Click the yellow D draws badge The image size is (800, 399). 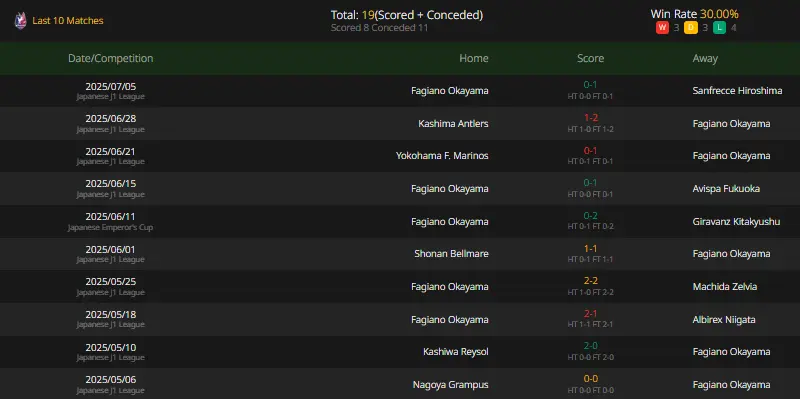click(x=691, y=28)
